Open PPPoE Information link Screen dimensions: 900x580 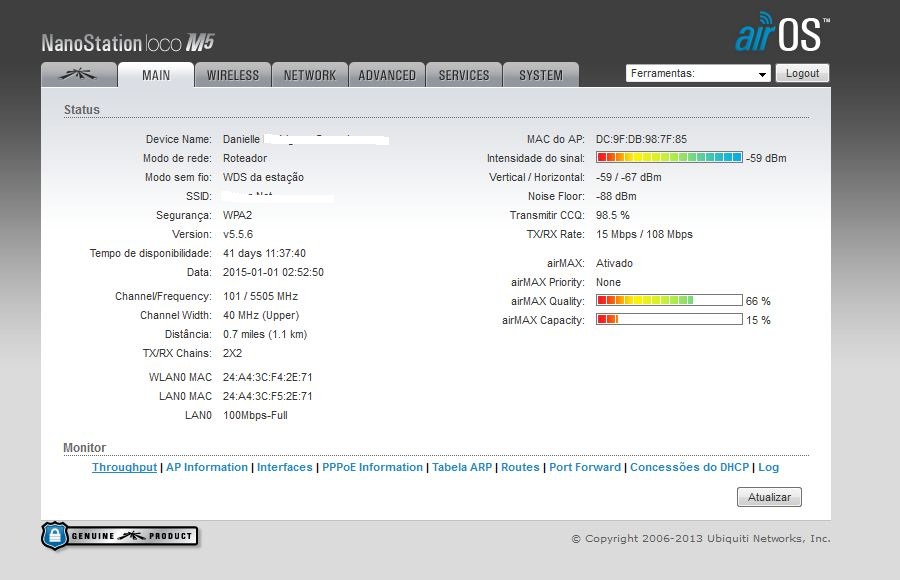pyautogui.click(x=373, y=467)
